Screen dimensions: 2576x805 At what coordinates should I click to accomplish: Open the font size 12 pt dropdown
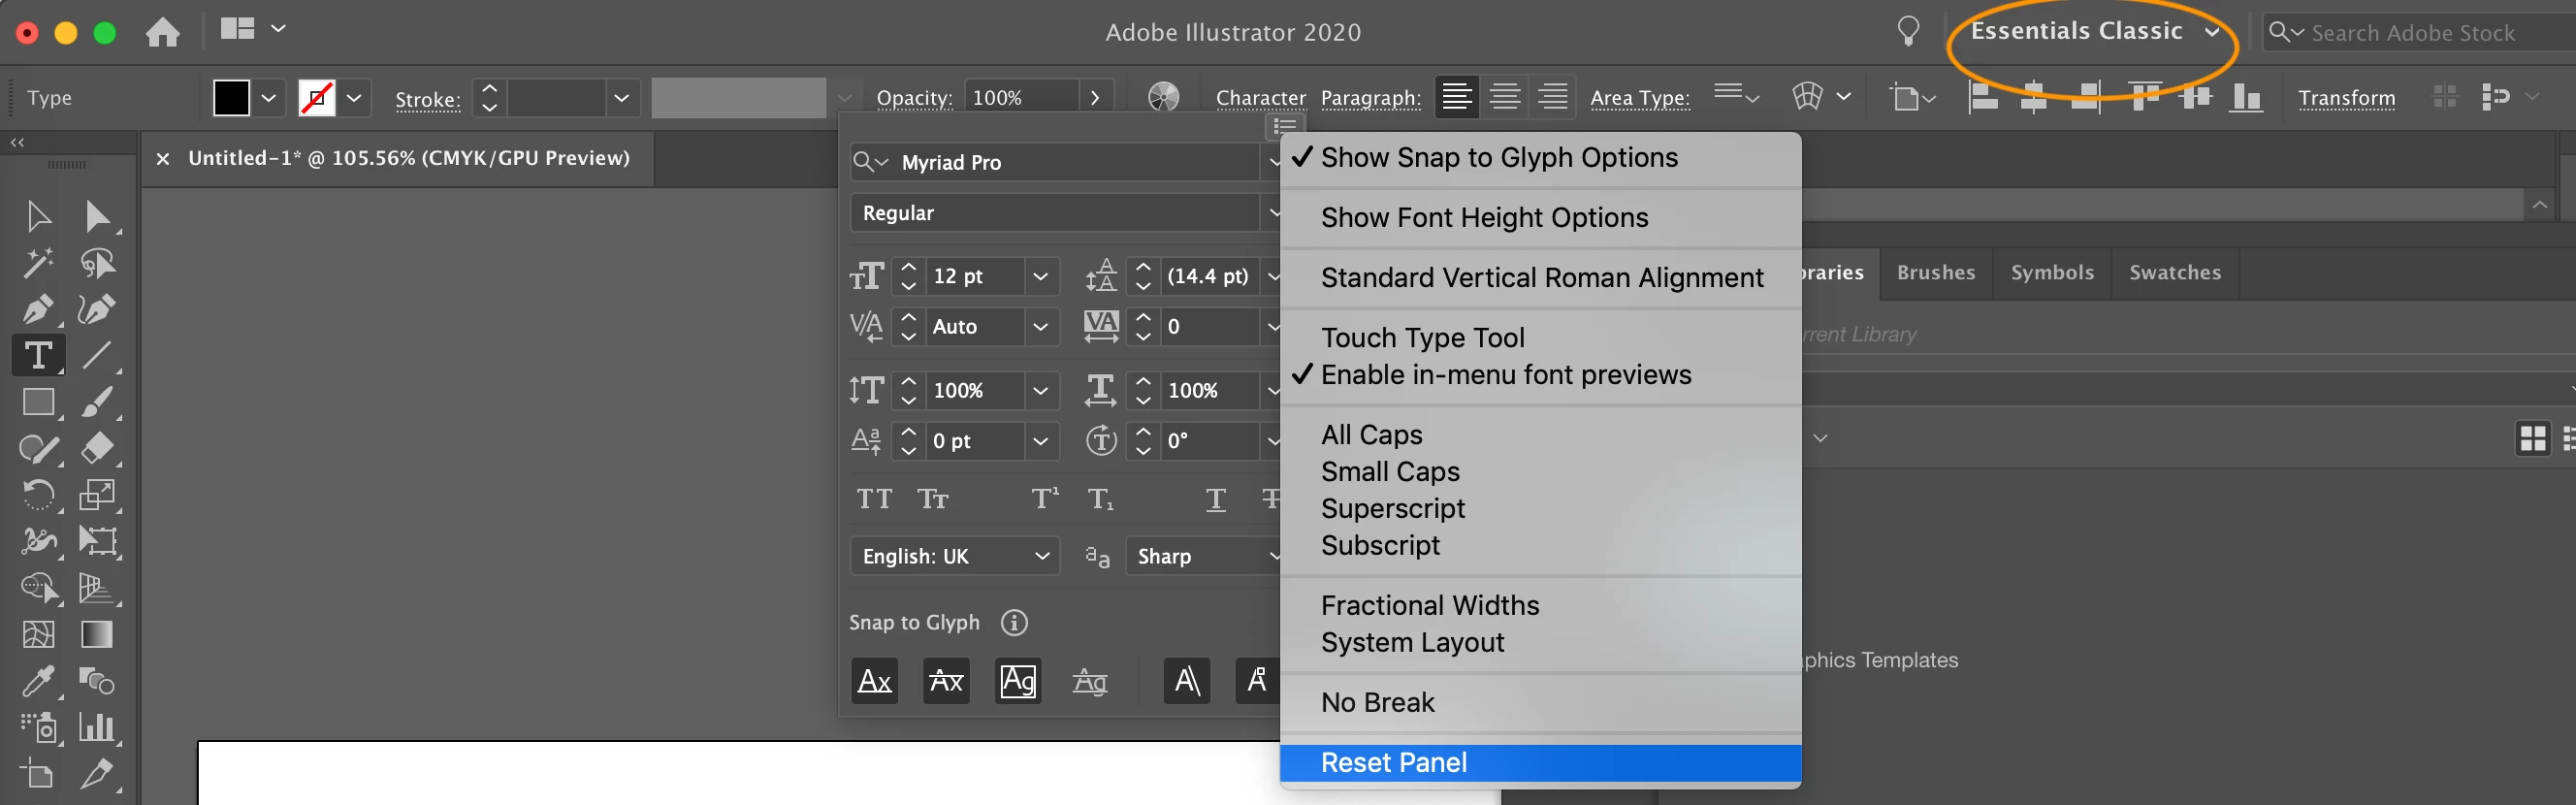pyautogui.click(x=1040, y=276)
